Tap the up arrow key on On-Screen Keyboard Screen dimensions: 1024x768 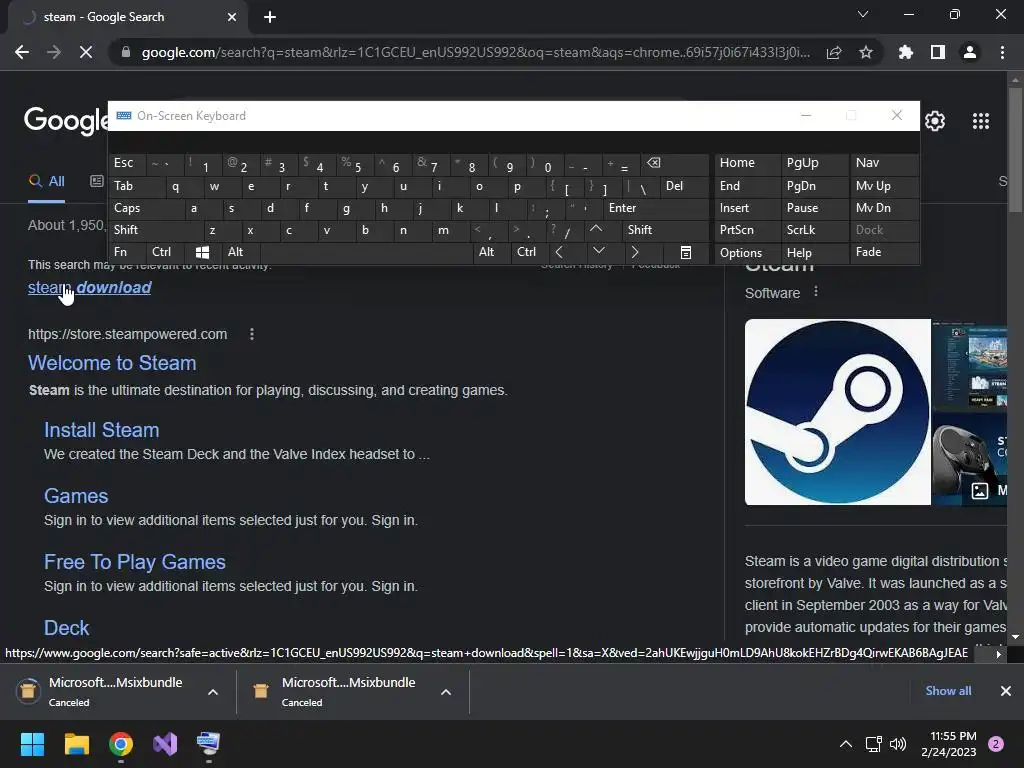pos(596,229)
